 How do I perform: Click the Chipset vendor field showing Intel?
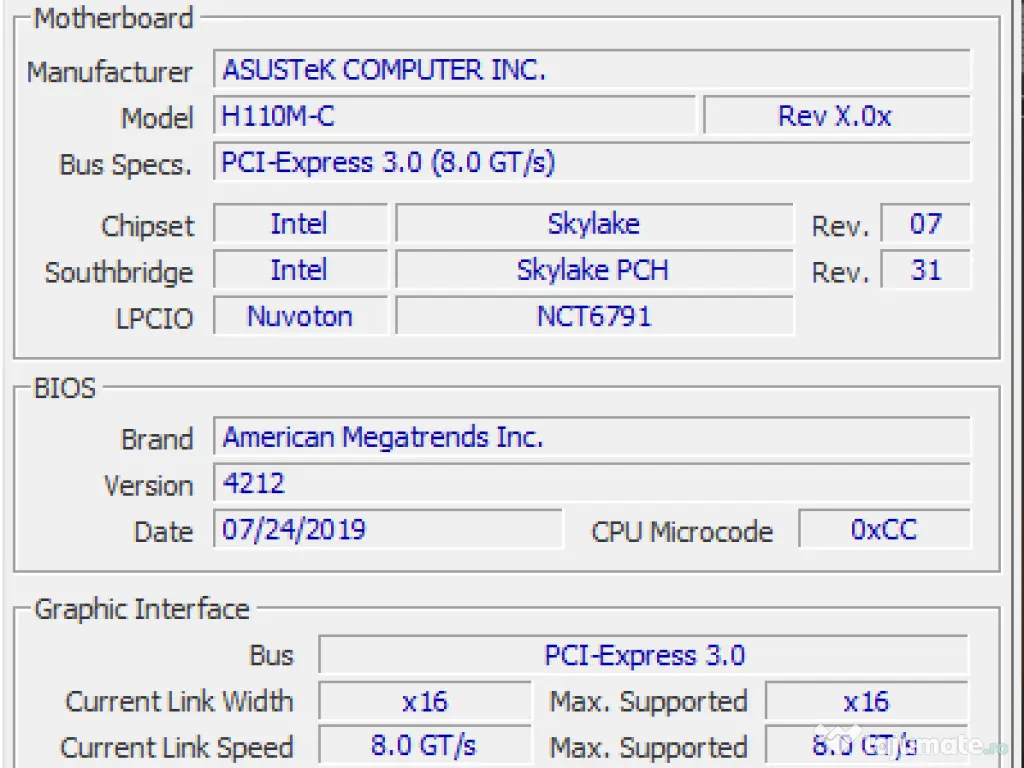[300, 224]
